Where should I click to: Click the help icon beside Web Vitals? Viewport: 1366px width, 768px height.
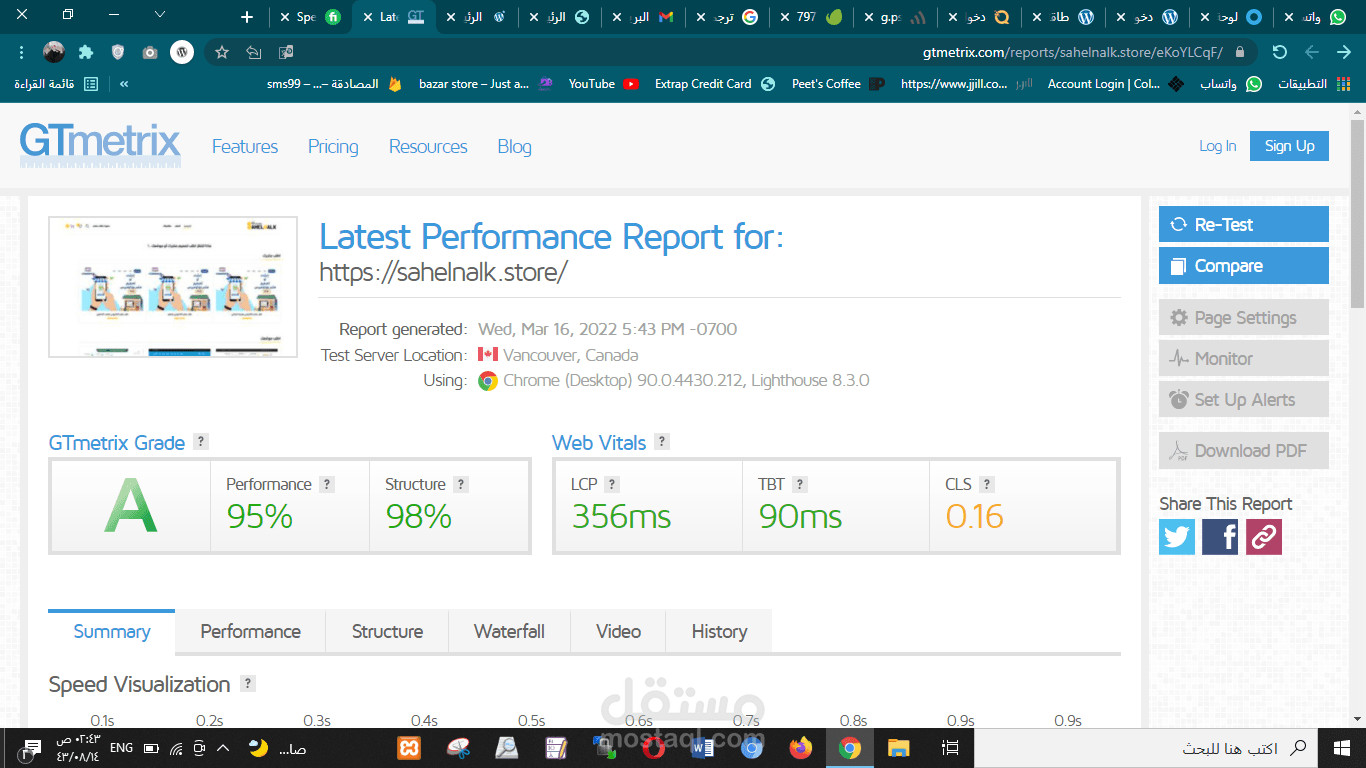click(x=662, y=441)
